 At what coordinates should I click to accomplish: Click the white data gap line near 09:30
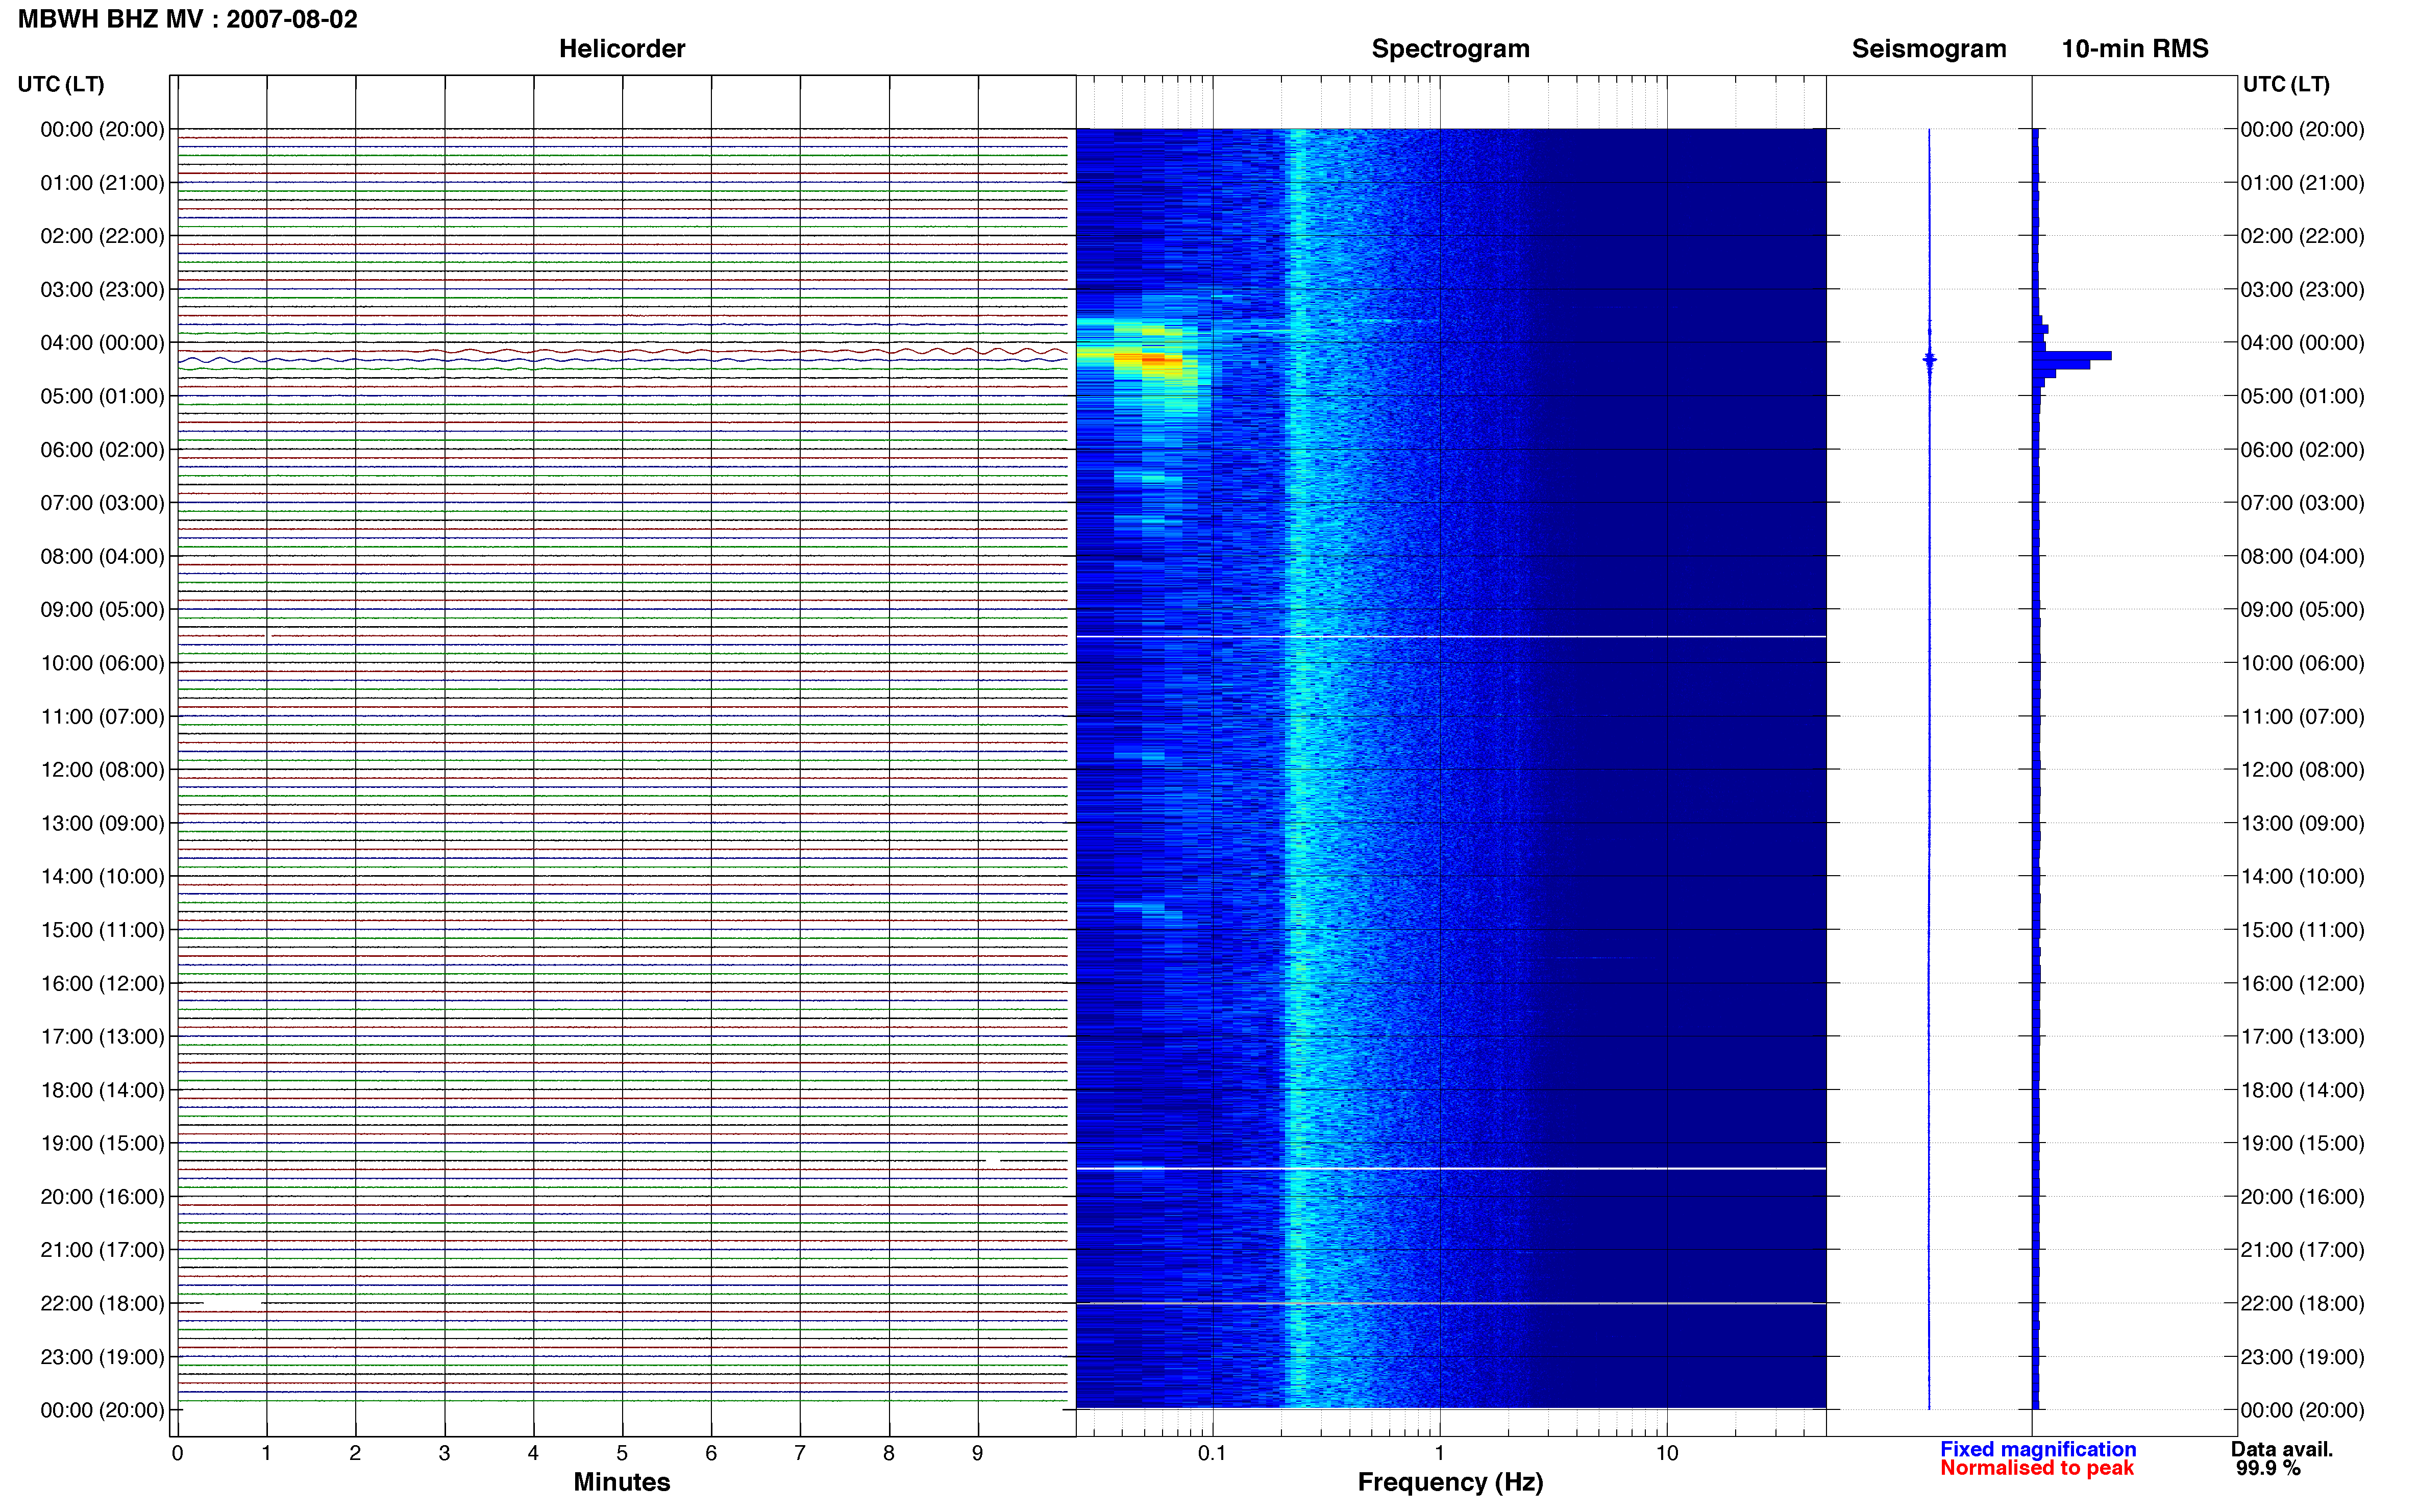[x=1450, y=636]
